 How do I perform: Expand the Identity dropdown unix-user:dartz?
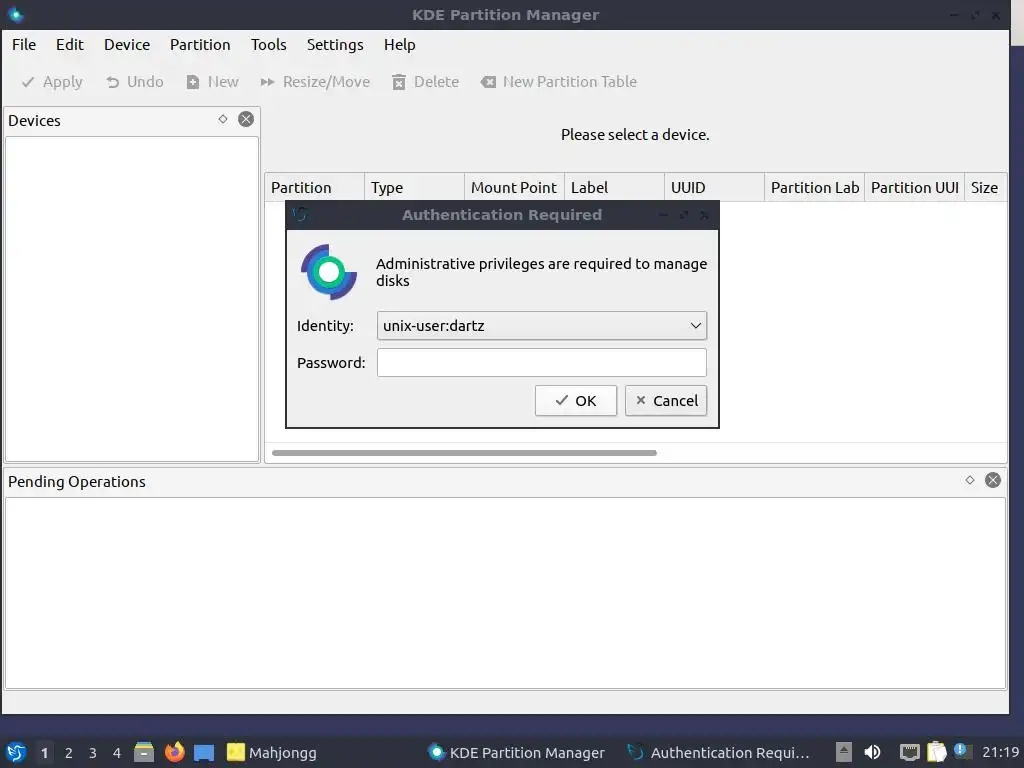[x=541, y=325]
